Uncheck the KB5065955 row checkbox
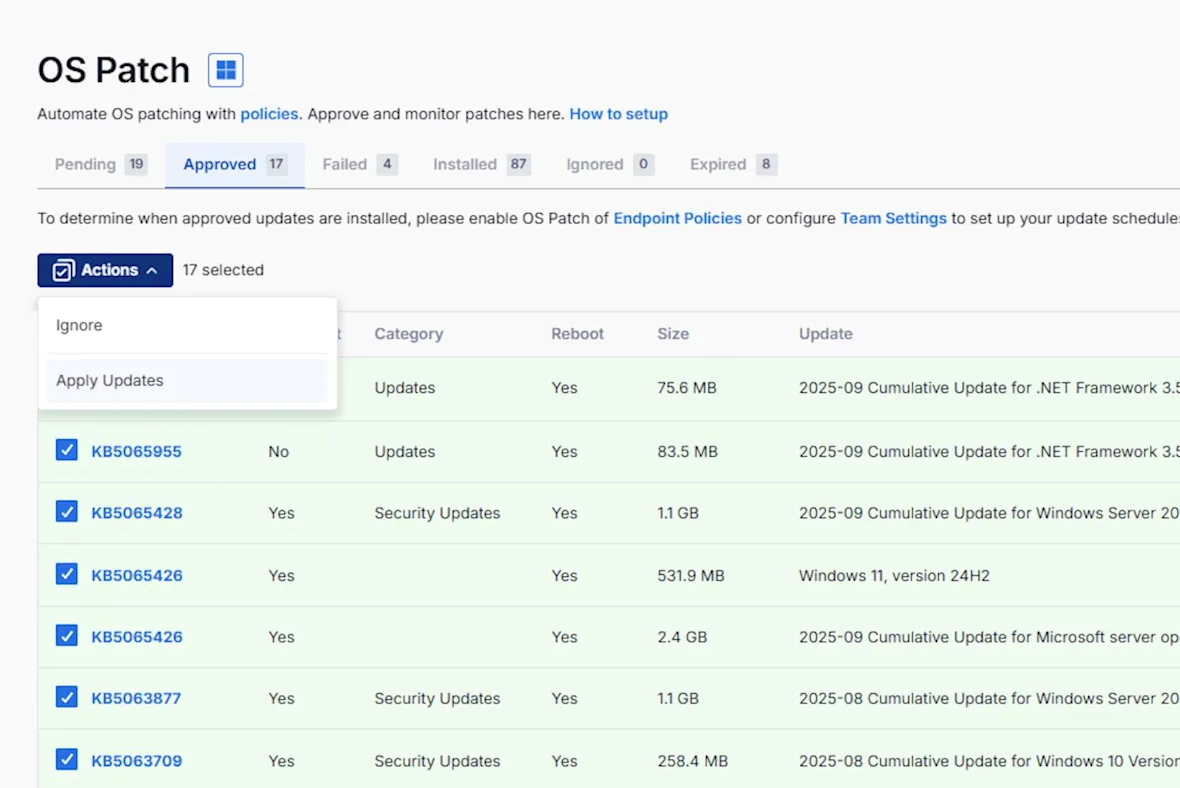Screen dimensions: 1180x788 pos(66,450)
